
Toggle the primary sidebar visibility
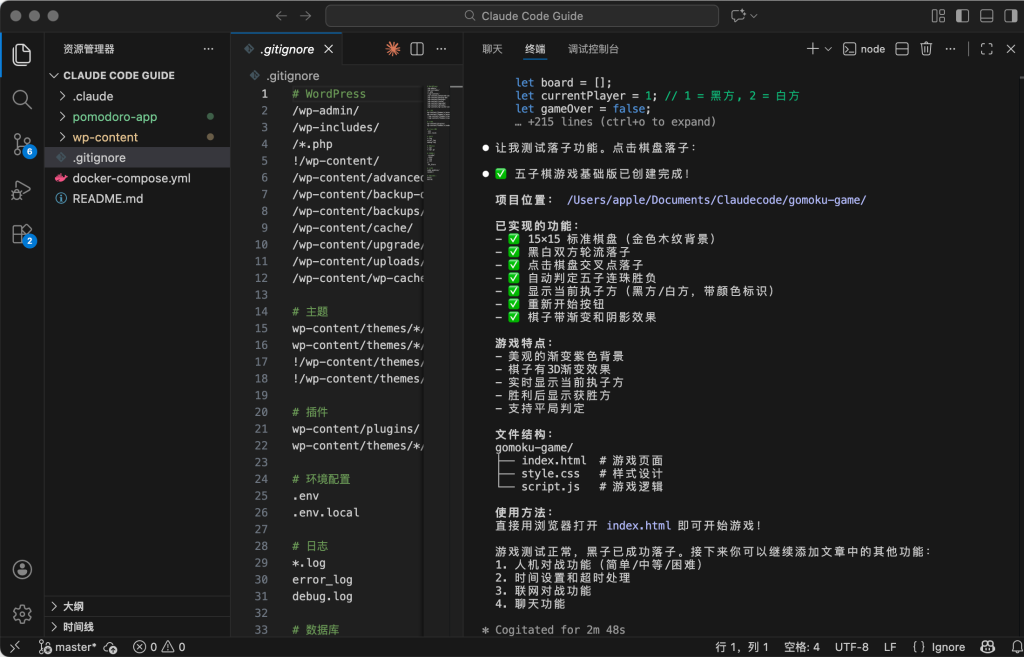click(x=962, y=16)
